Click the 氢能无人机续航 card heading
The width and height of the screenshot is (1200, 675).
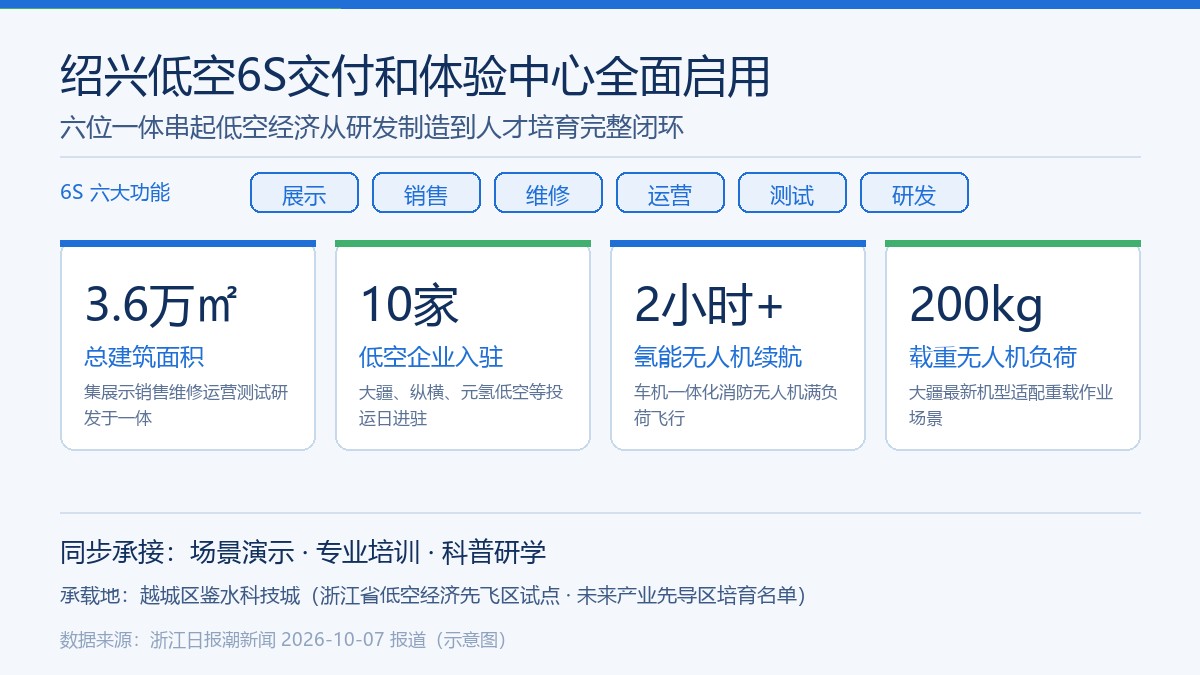tap(718, 357)
